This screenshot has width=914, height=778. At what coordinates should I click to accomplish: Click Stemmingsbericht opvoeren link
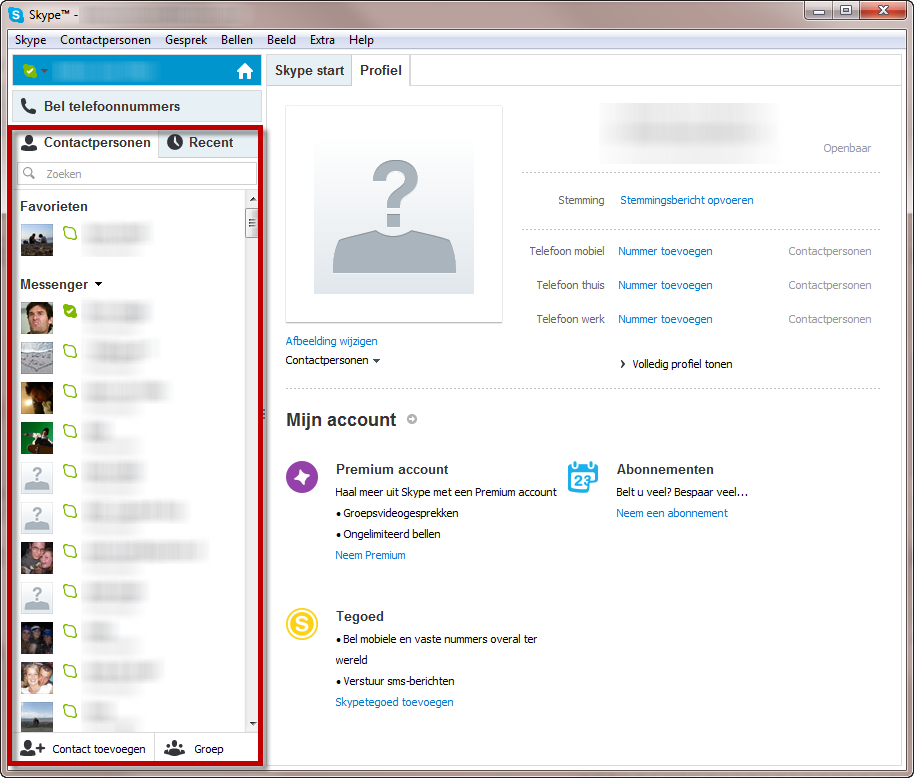click(x=687, y=200)
